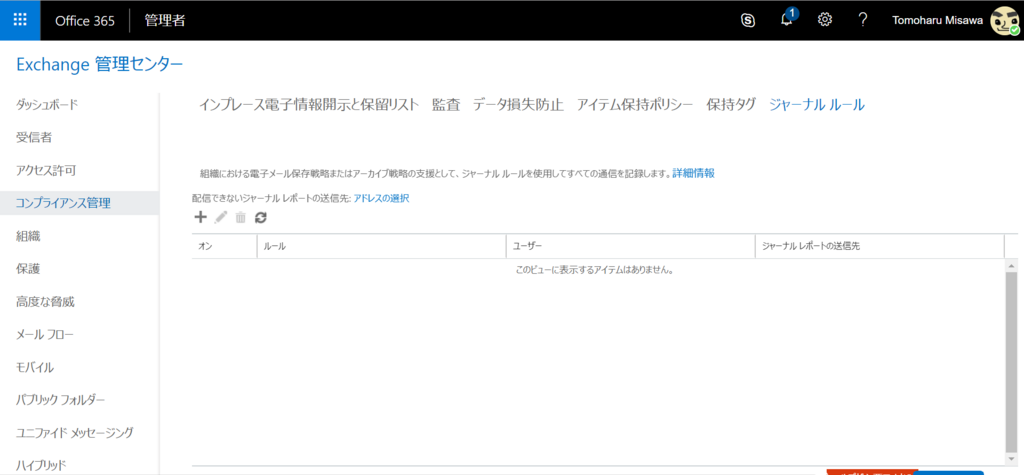1024x475 pixels.
Task: Click the pencil edit icon
Action: [221, 218]
